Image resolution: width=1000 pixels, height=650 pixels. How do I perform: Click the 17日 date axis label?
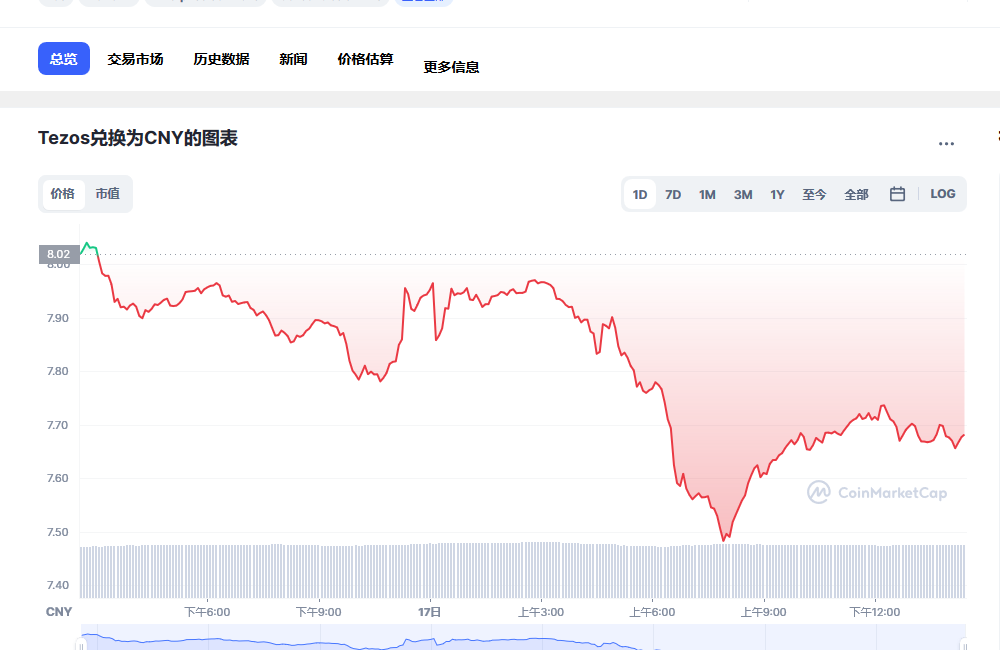[430, 612]
